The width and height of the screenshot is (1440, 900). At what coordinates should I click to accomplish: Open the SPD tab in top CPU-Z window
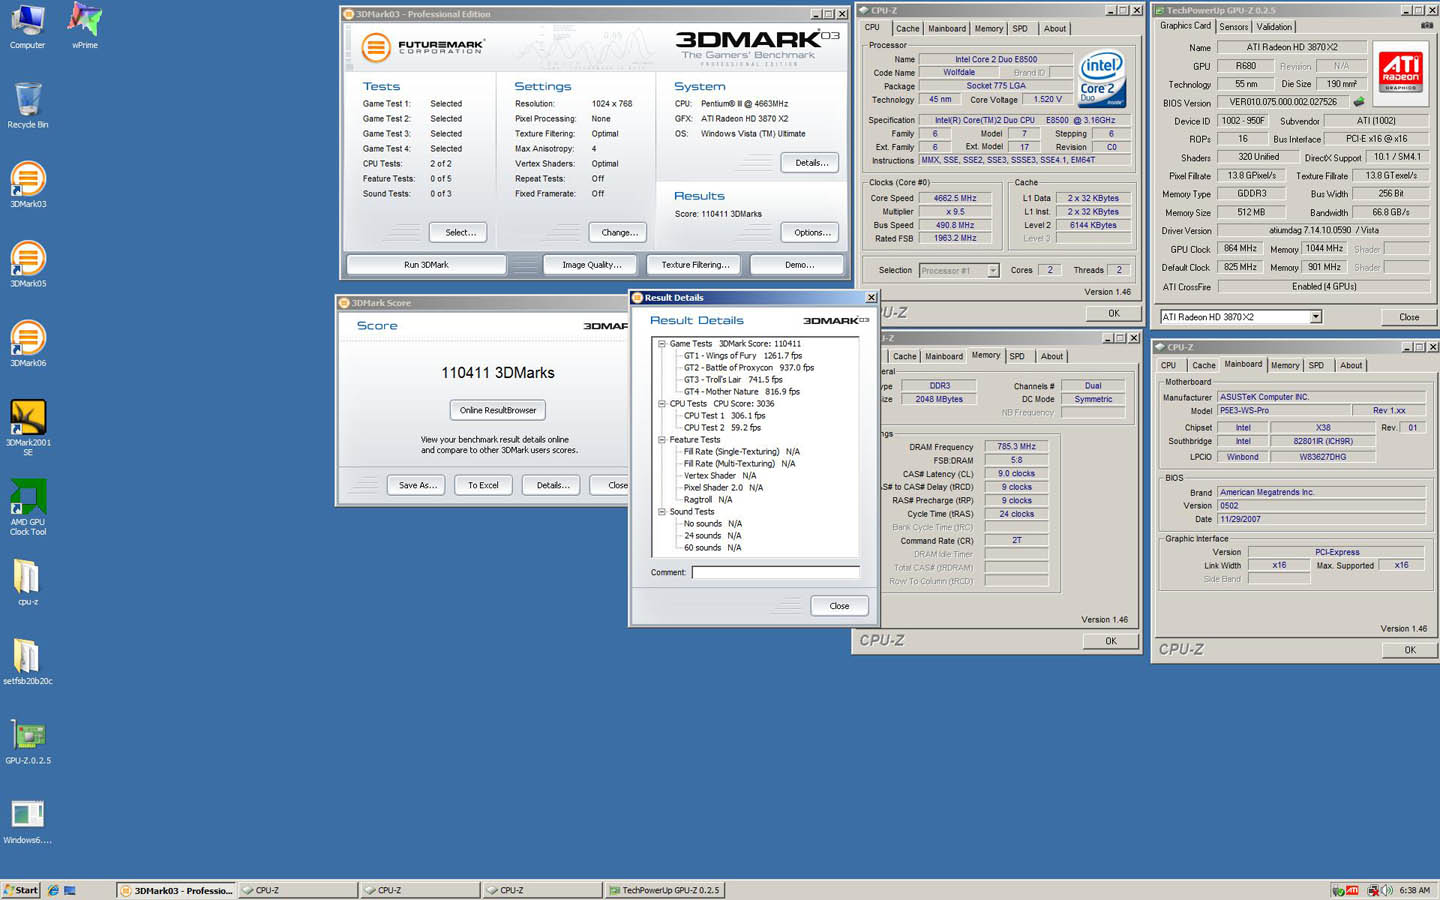click(1020, 28)
